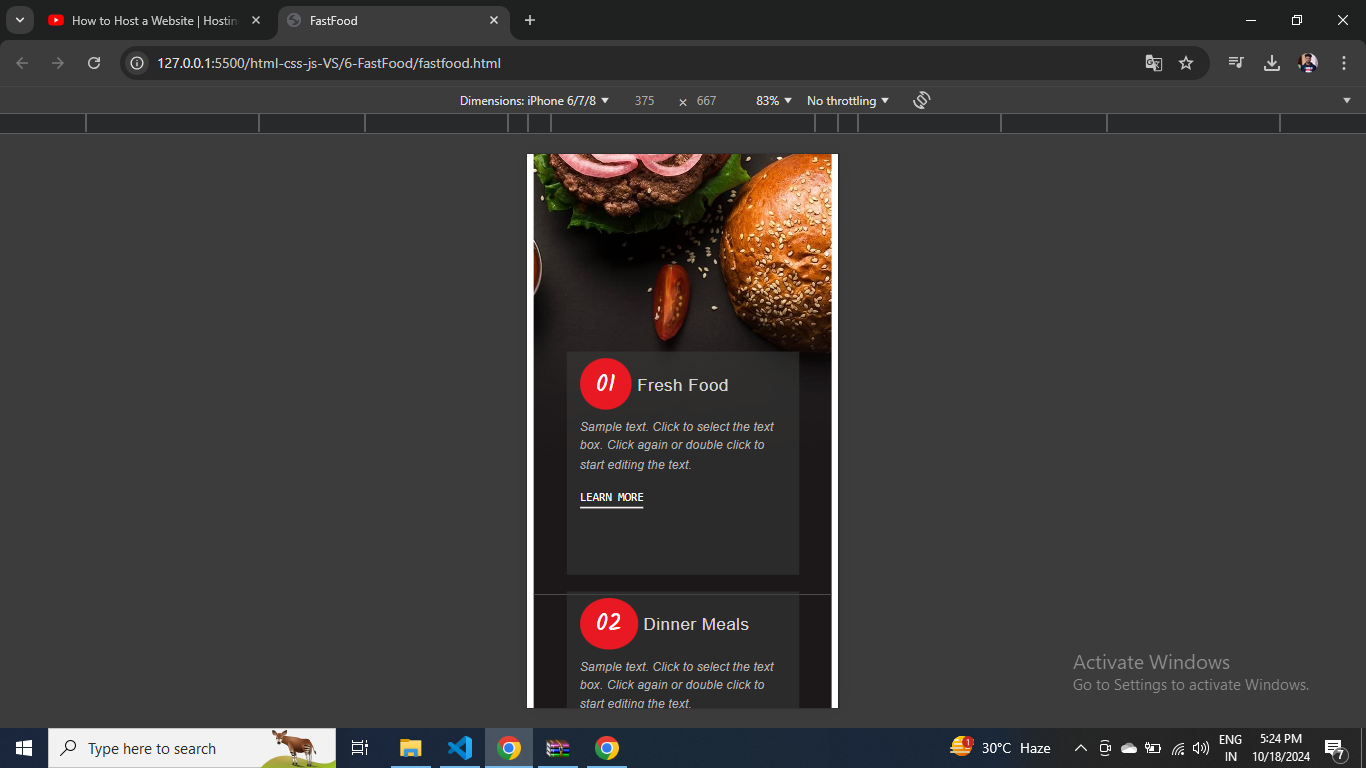Image resolution: width=1366 pixels, height=768 pixels.
Task: Open the clock showing 5:24 PM
Action: tap(1281, 748)
